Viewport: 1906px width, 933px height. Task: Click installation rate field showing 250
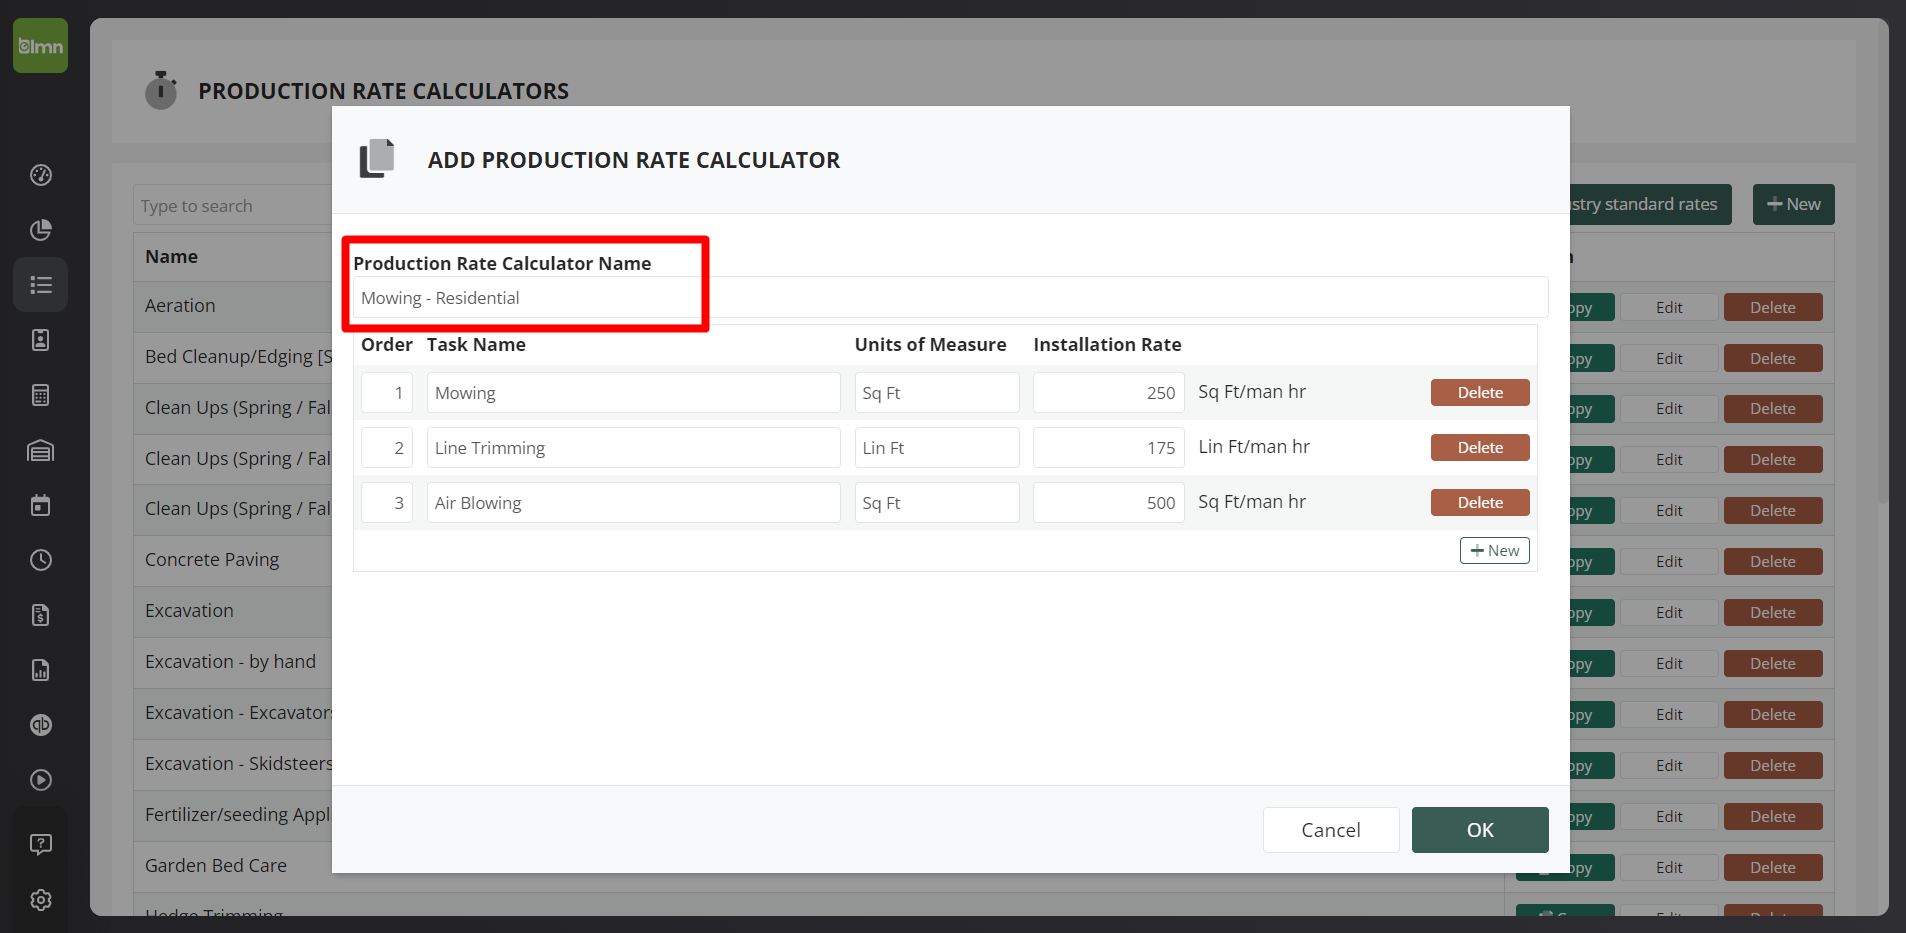pyautogui.click(x=1109, y=393)
